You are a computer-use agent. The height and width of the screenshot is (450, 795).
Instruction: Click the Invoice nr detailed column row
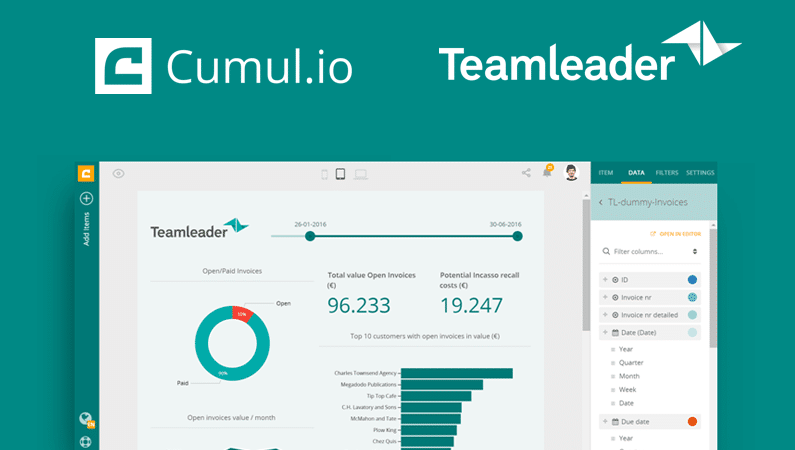click(650, 315)
